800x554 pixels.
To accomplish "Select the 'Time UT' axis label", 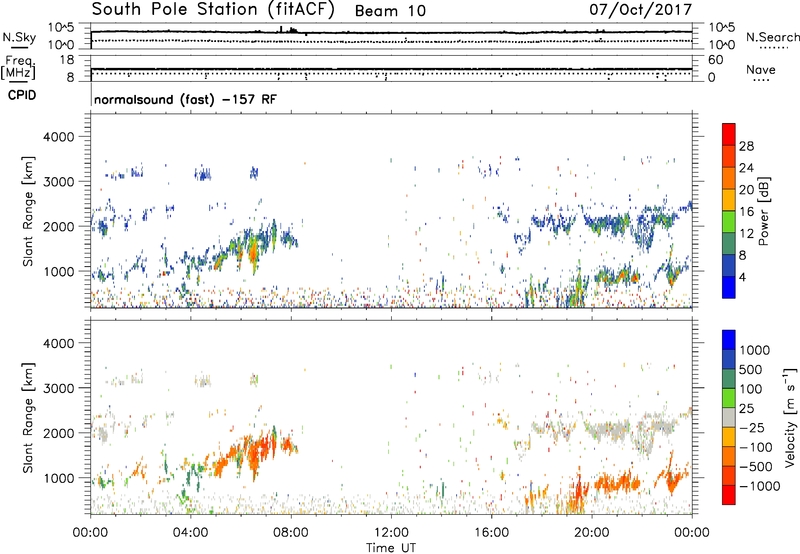I will (391, 548).
